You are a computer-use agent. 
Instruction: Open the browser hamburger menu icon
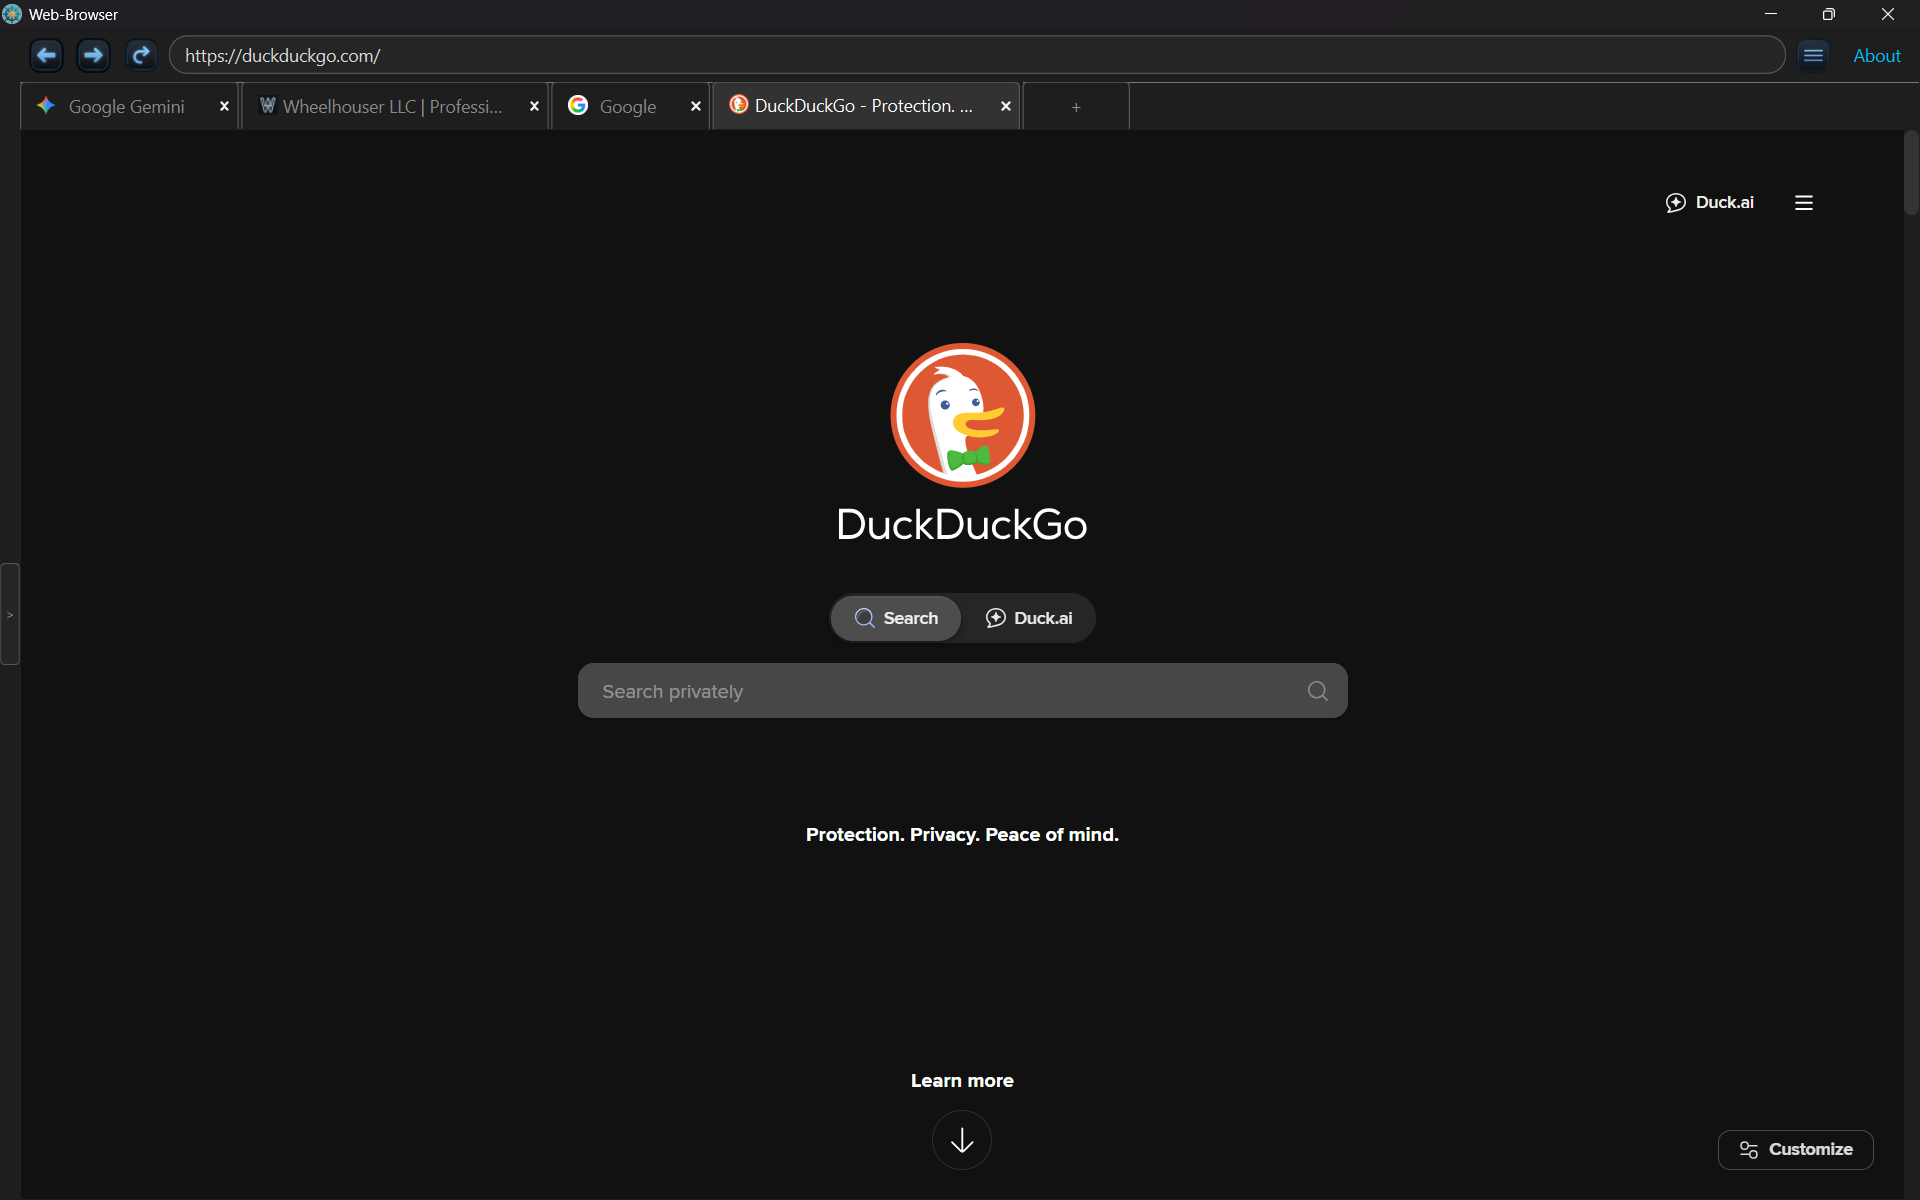point(1813,55)
